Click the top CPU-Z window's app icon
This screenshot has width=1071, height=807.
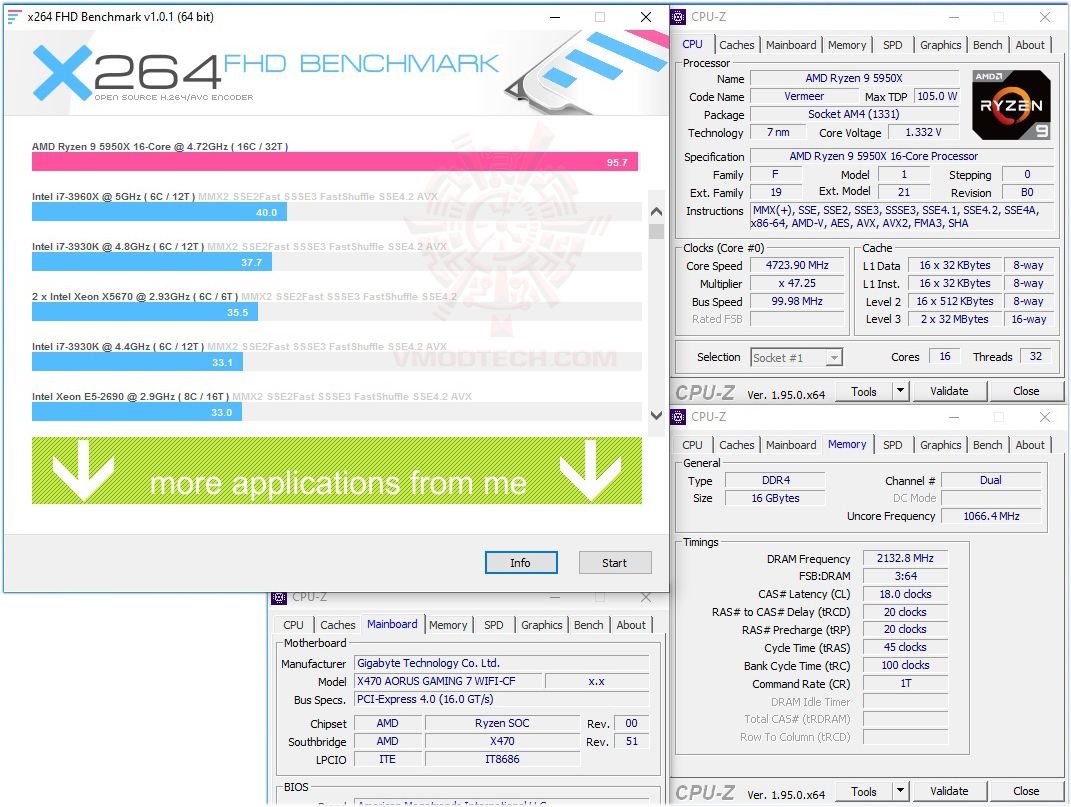coord(678,17)
